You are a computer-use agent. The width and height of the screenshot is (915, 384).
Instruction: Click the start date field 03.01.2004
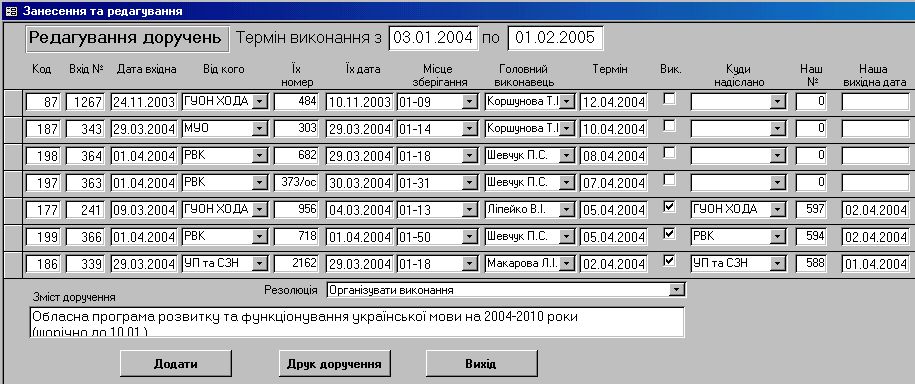coord(433,38)
